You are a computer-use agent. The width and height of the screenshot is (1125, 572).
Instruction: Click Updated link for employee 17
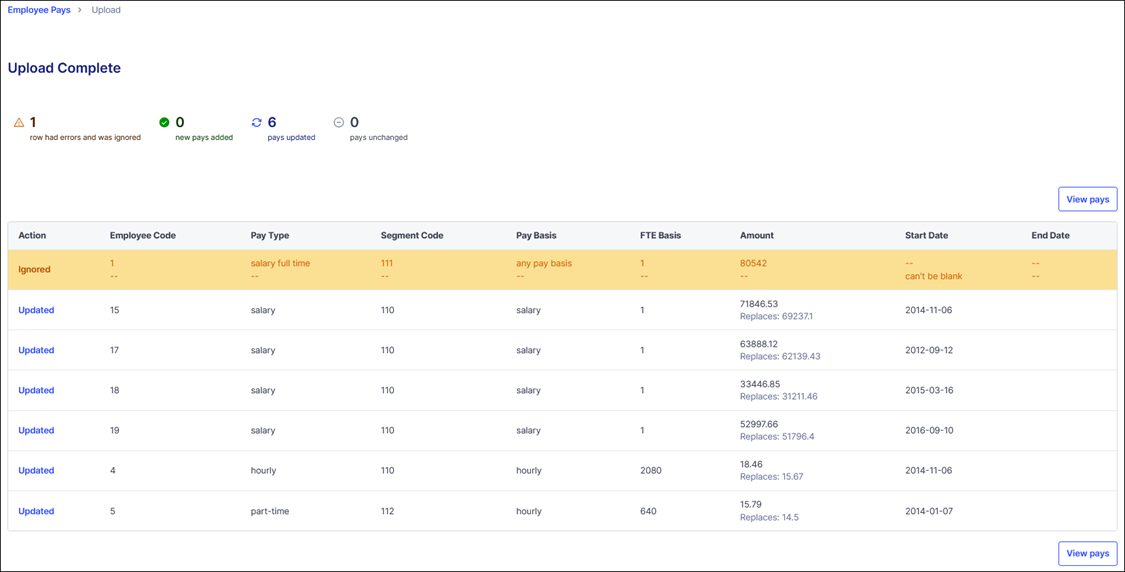click(36, 350)
